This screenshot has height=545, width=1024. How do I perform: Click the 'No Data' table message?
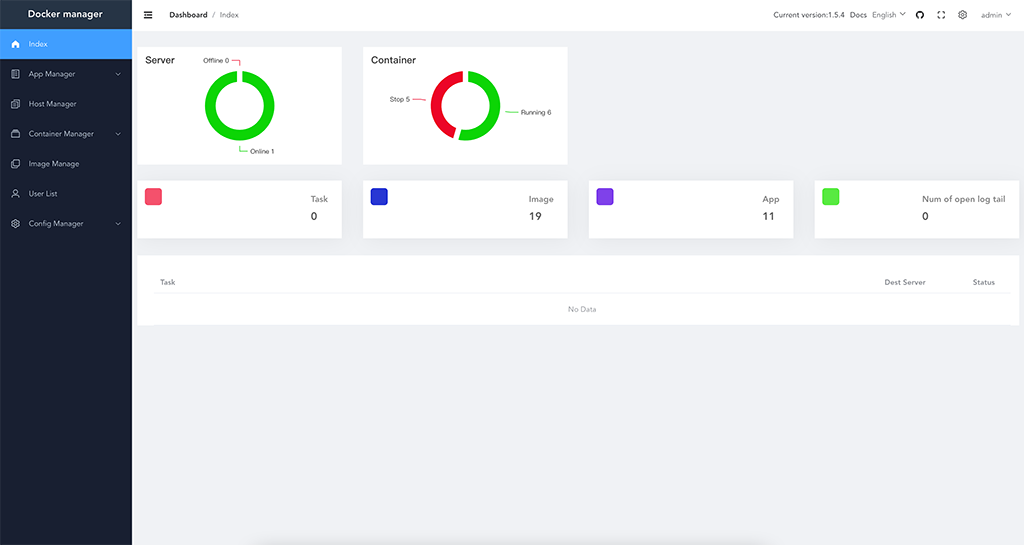582,309
